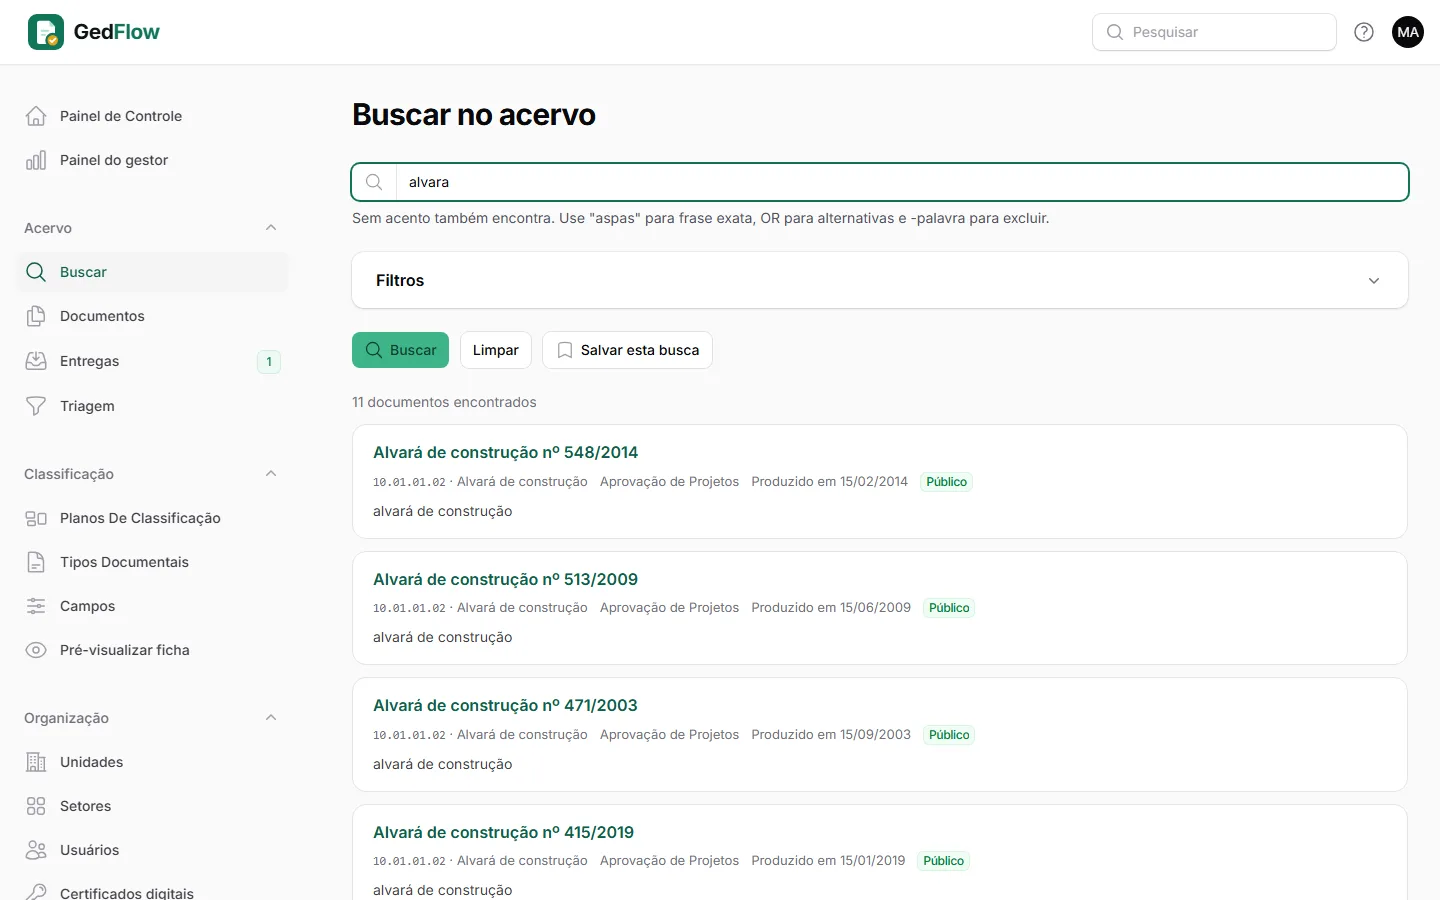1440x900 pixels.
Task: Open Alvará de construção nº 548/2014
Action: (x=505, y=453)
